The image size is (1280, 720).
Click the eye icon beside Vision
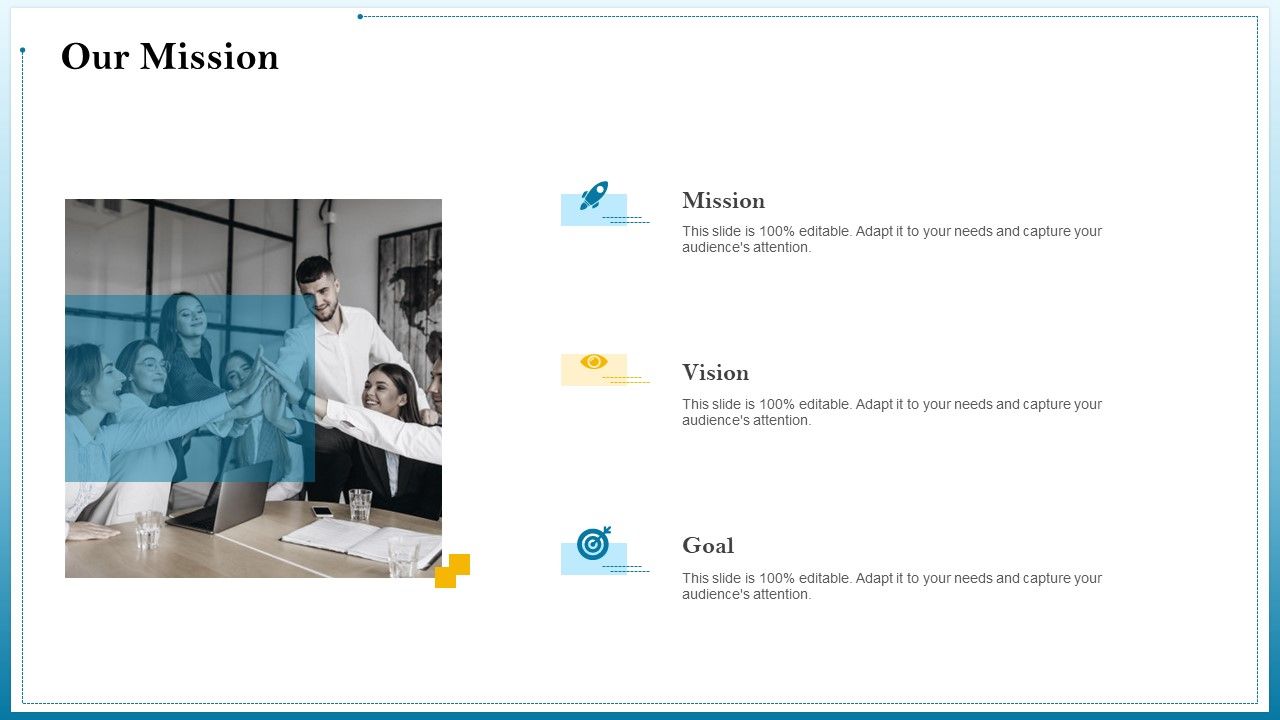[x=594, y=361]
